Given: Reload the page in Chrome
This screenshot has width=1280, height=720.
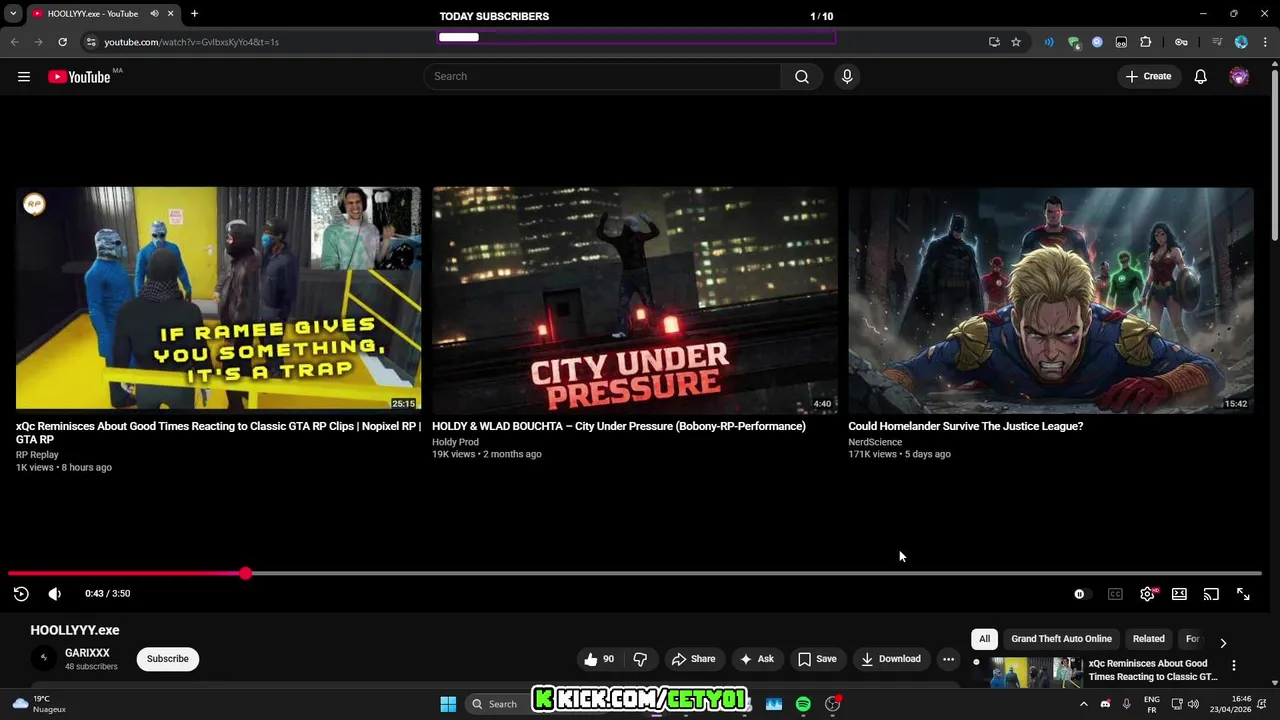Looking at the screenshot, I should click(x=62, y=42).
